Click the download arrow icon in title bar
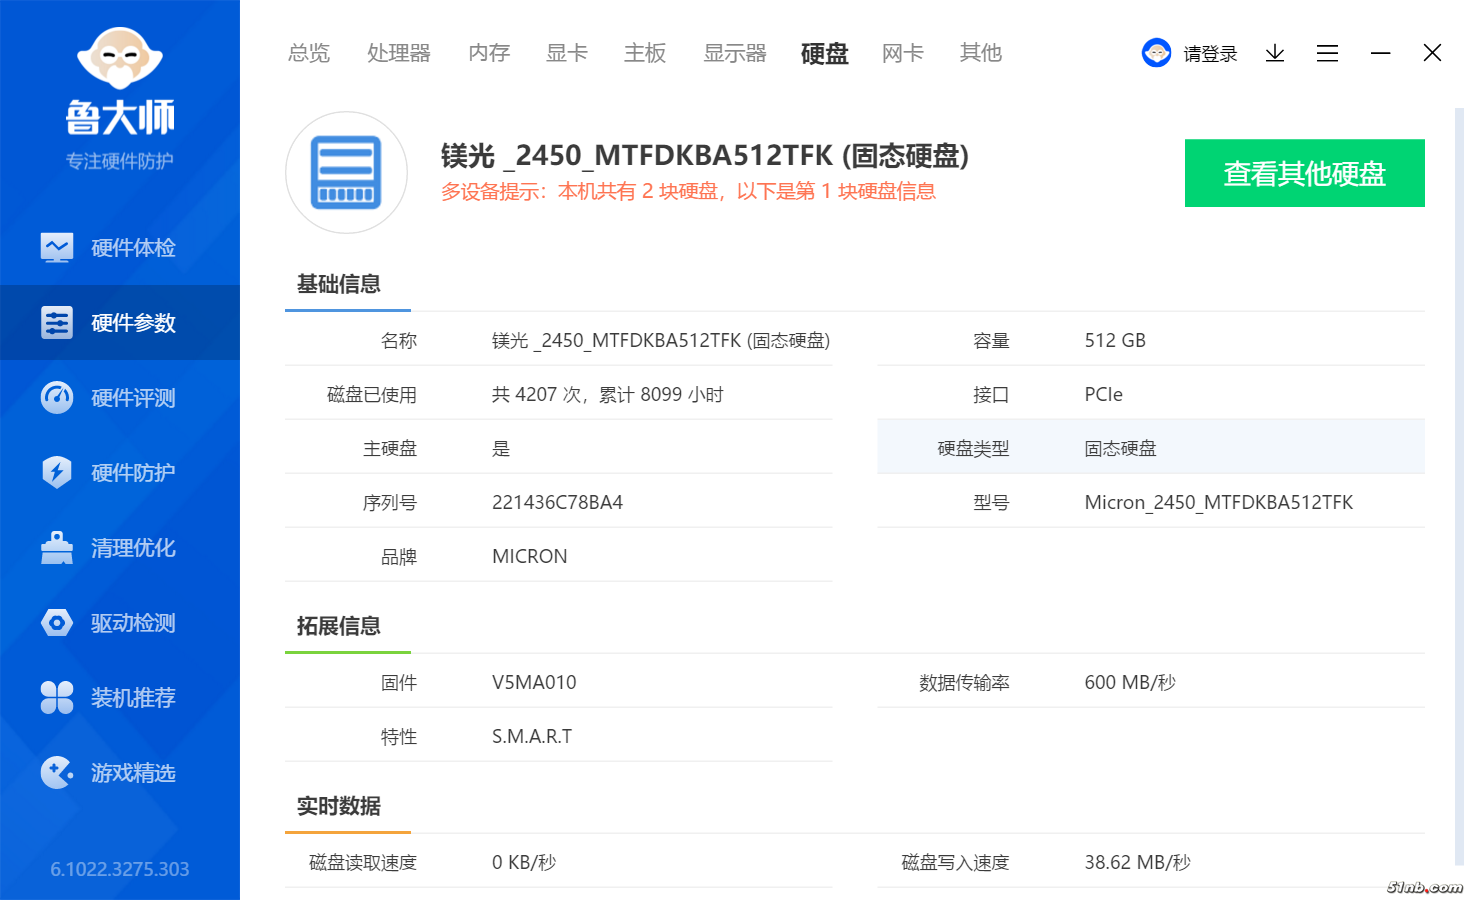This screenshot has height=900, width=1470. (x=1274, y=53)
